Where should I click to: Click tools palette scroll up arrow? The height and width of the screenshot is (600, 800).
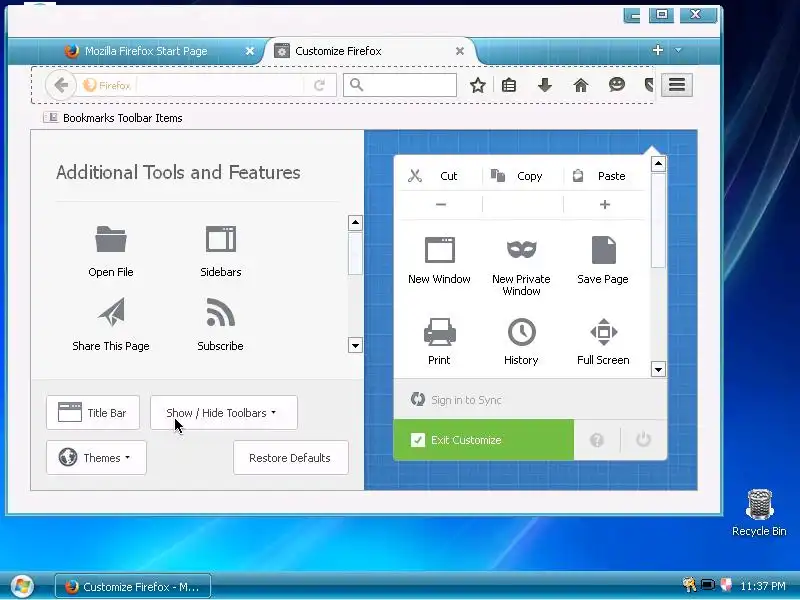point(355,222)
